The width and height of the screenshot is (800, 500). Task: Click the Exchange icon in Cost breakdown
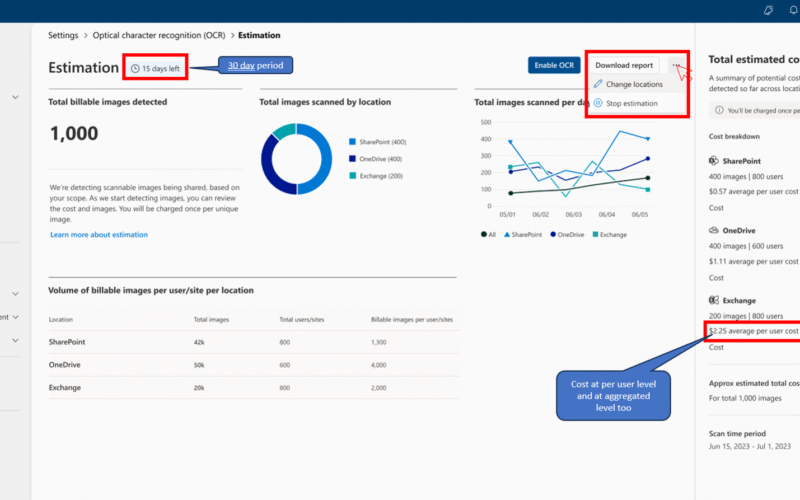pyautogui.click(x=715, y=299)
